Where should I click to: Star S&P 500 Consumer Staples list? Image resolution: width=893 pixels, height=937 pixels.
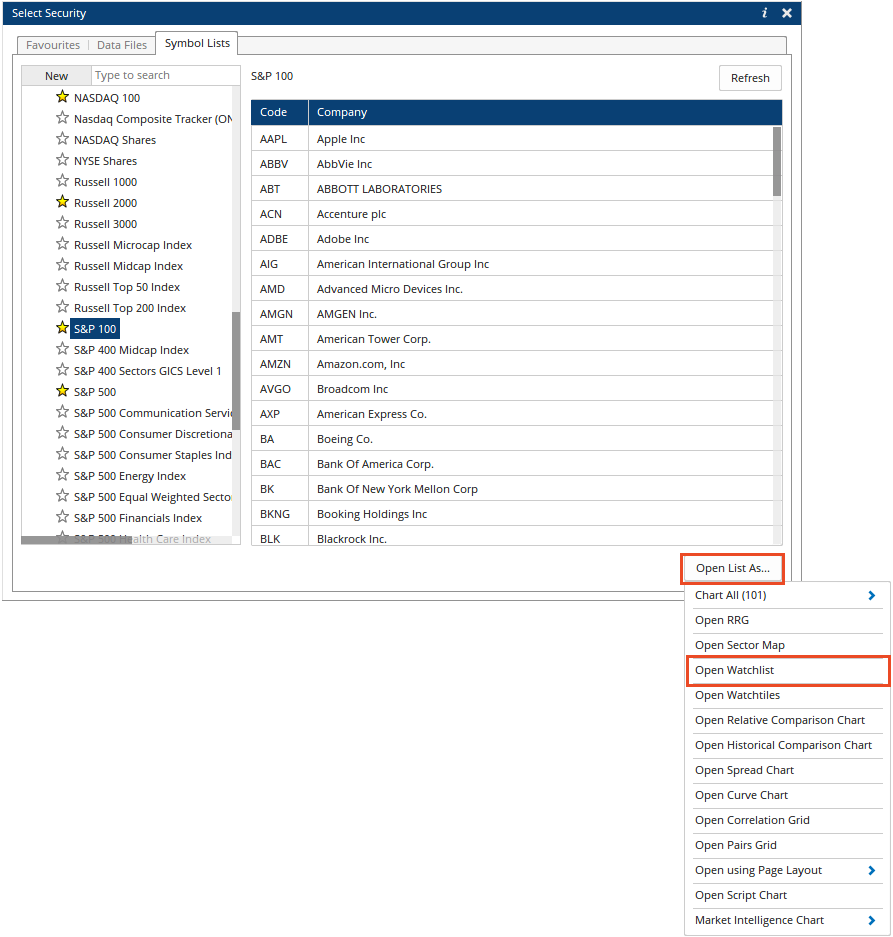click(x=62, y=454)
